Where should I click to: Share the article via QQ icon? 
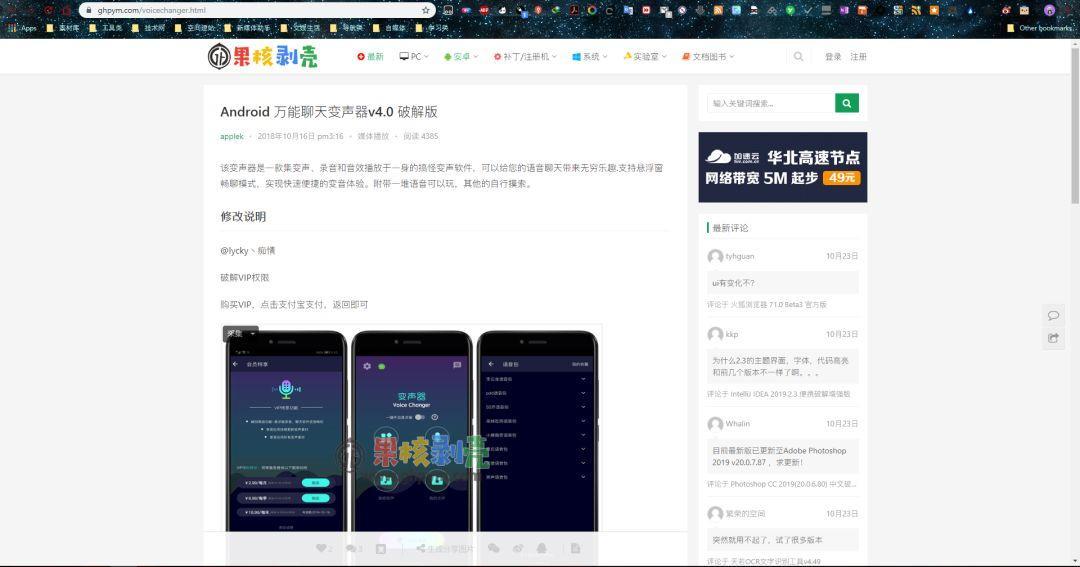[542, 548]
